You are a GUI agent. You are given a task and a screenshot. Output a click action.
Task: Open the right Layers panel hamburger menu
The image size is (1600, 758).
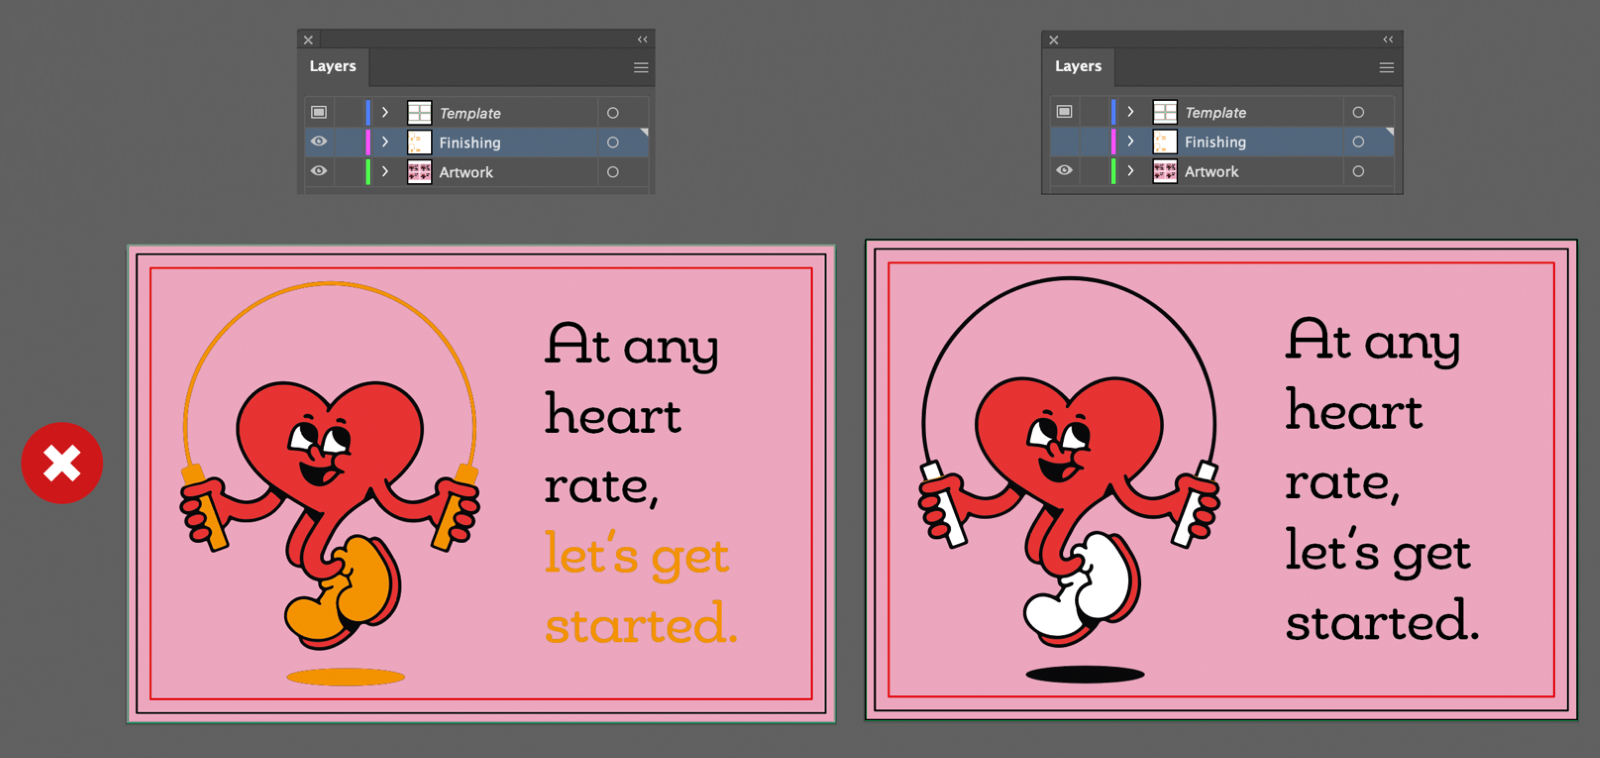pyautogui.click(x=1386, y=68)
